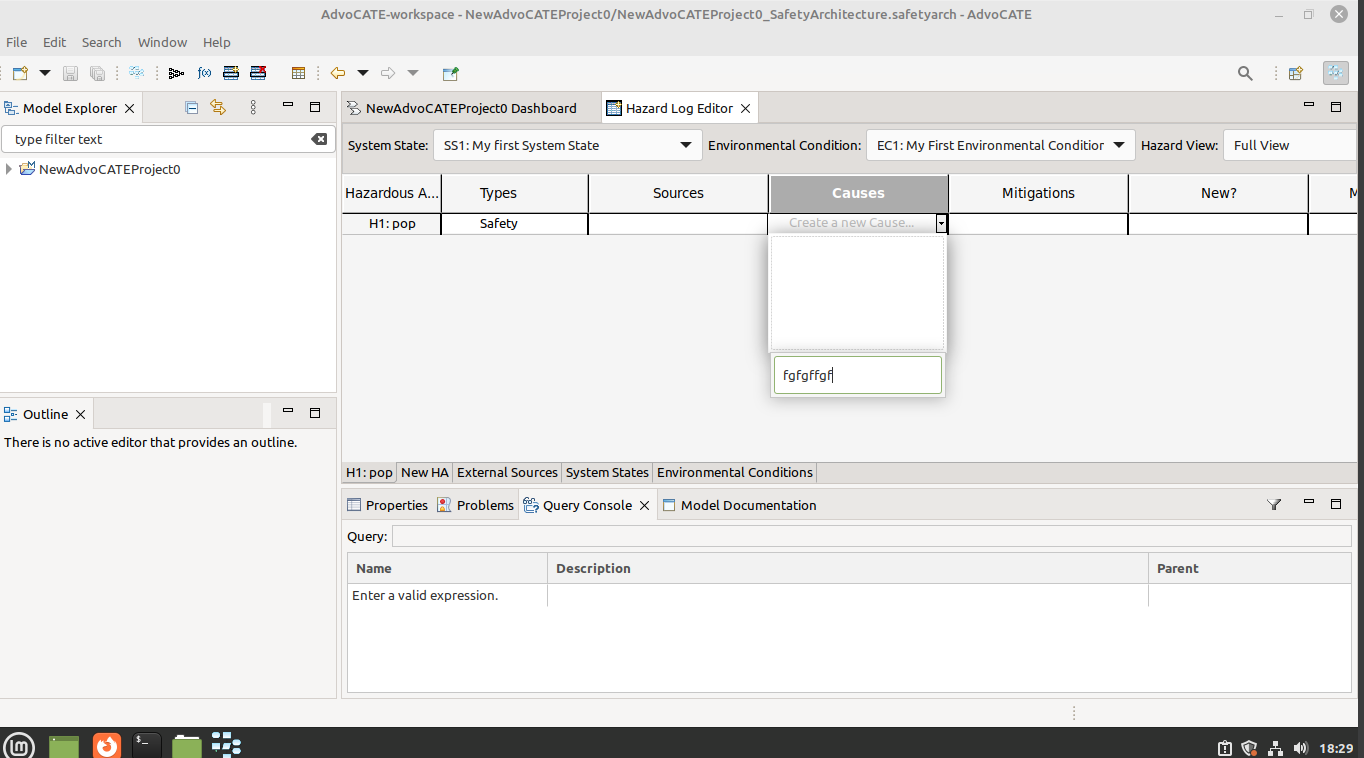Click the Save toolbar icon
Screen dimensions: 1364x758
70,73
